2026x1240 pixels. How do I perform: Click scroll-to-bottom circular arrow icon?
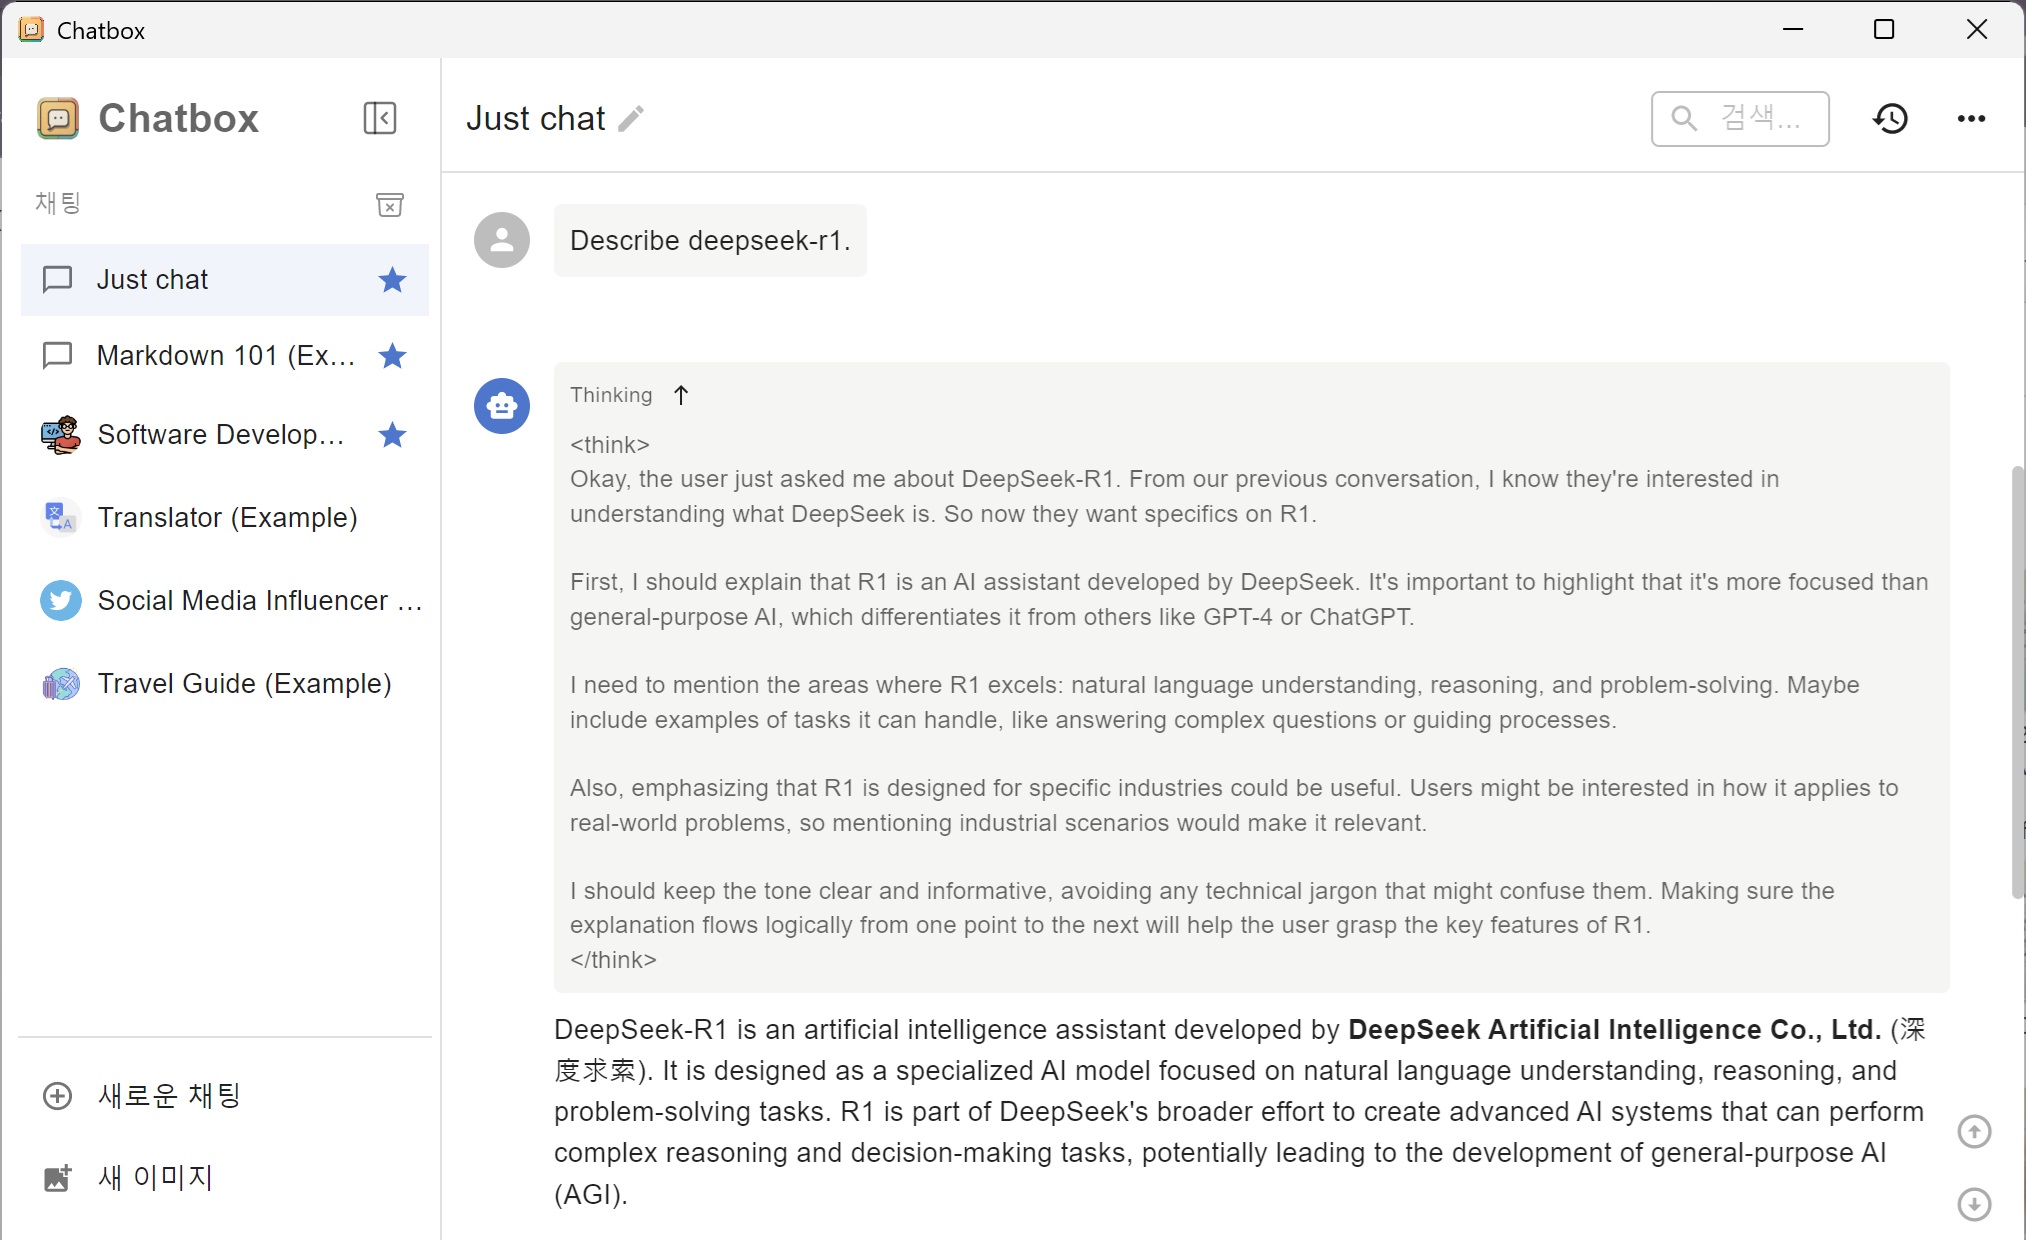pos(1973,1203)
